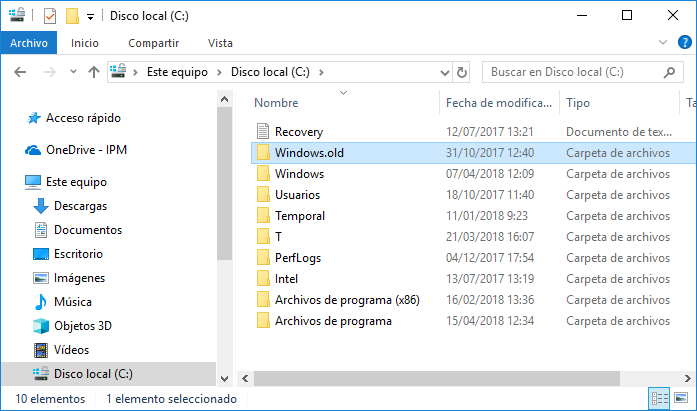Viewport: 697px width, 411px height.
Task: Expand the Customize Quick Access Toolbar dropdown
Action: (90, 16)
